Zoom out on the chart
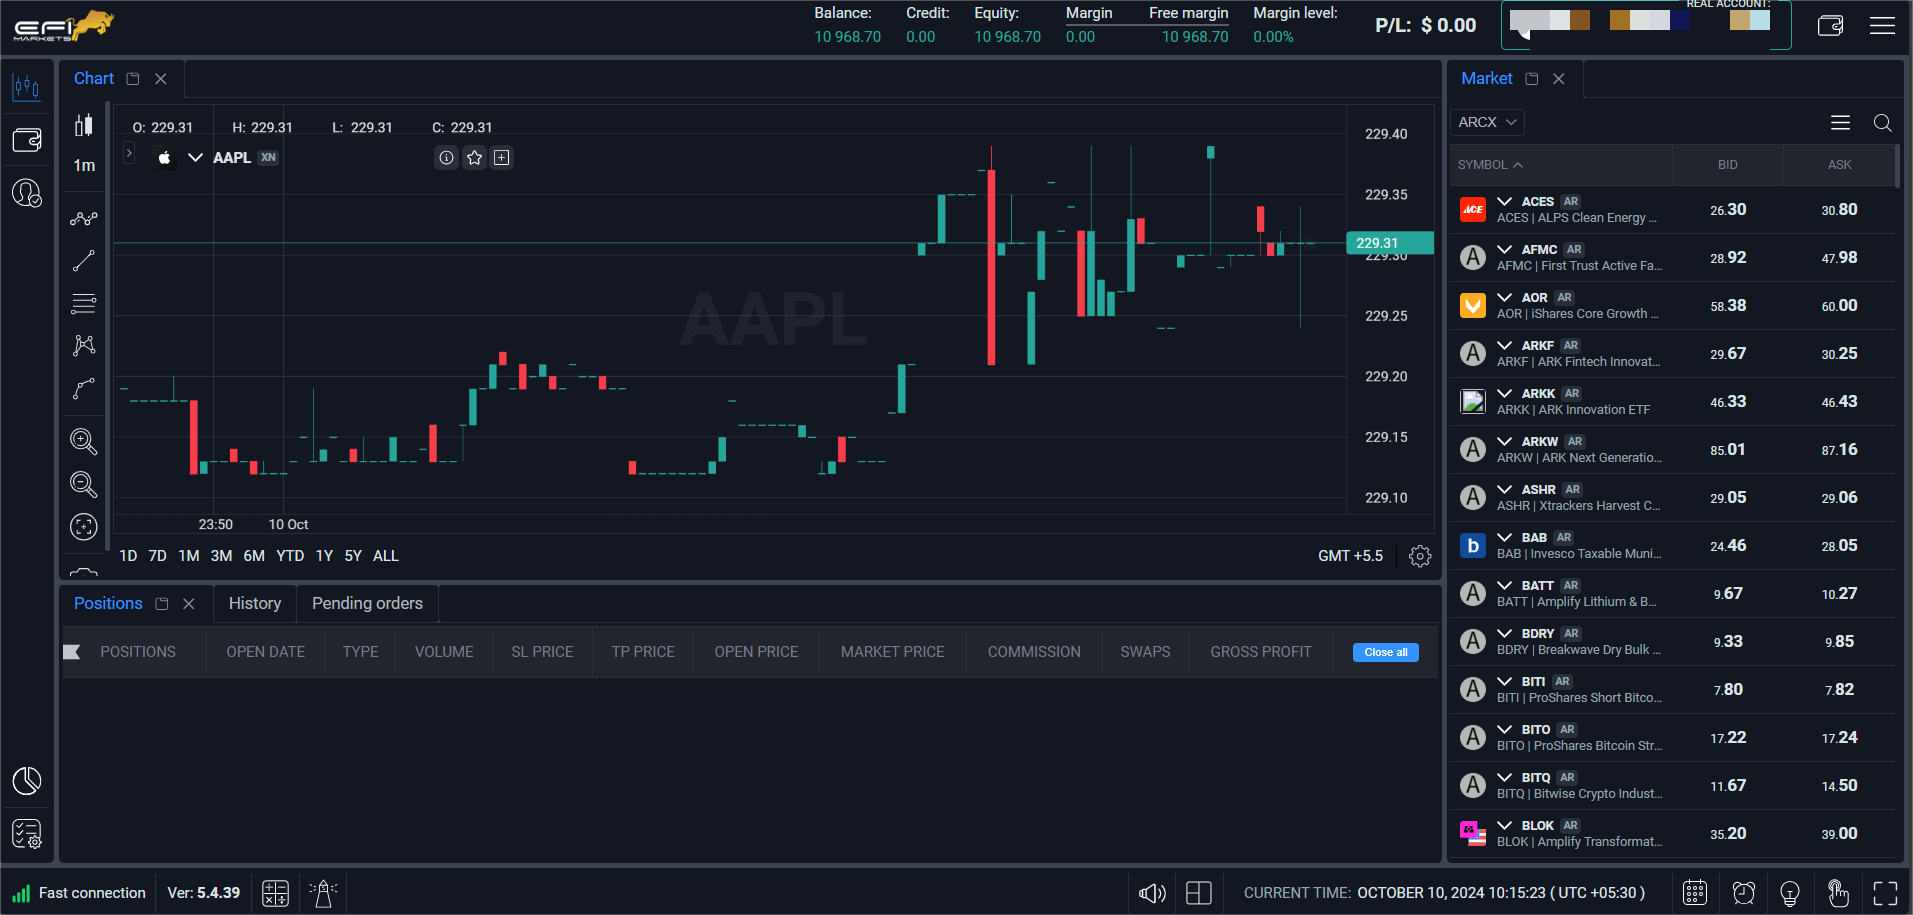The height and width of the screenshot is (915, 1913). 84,484
